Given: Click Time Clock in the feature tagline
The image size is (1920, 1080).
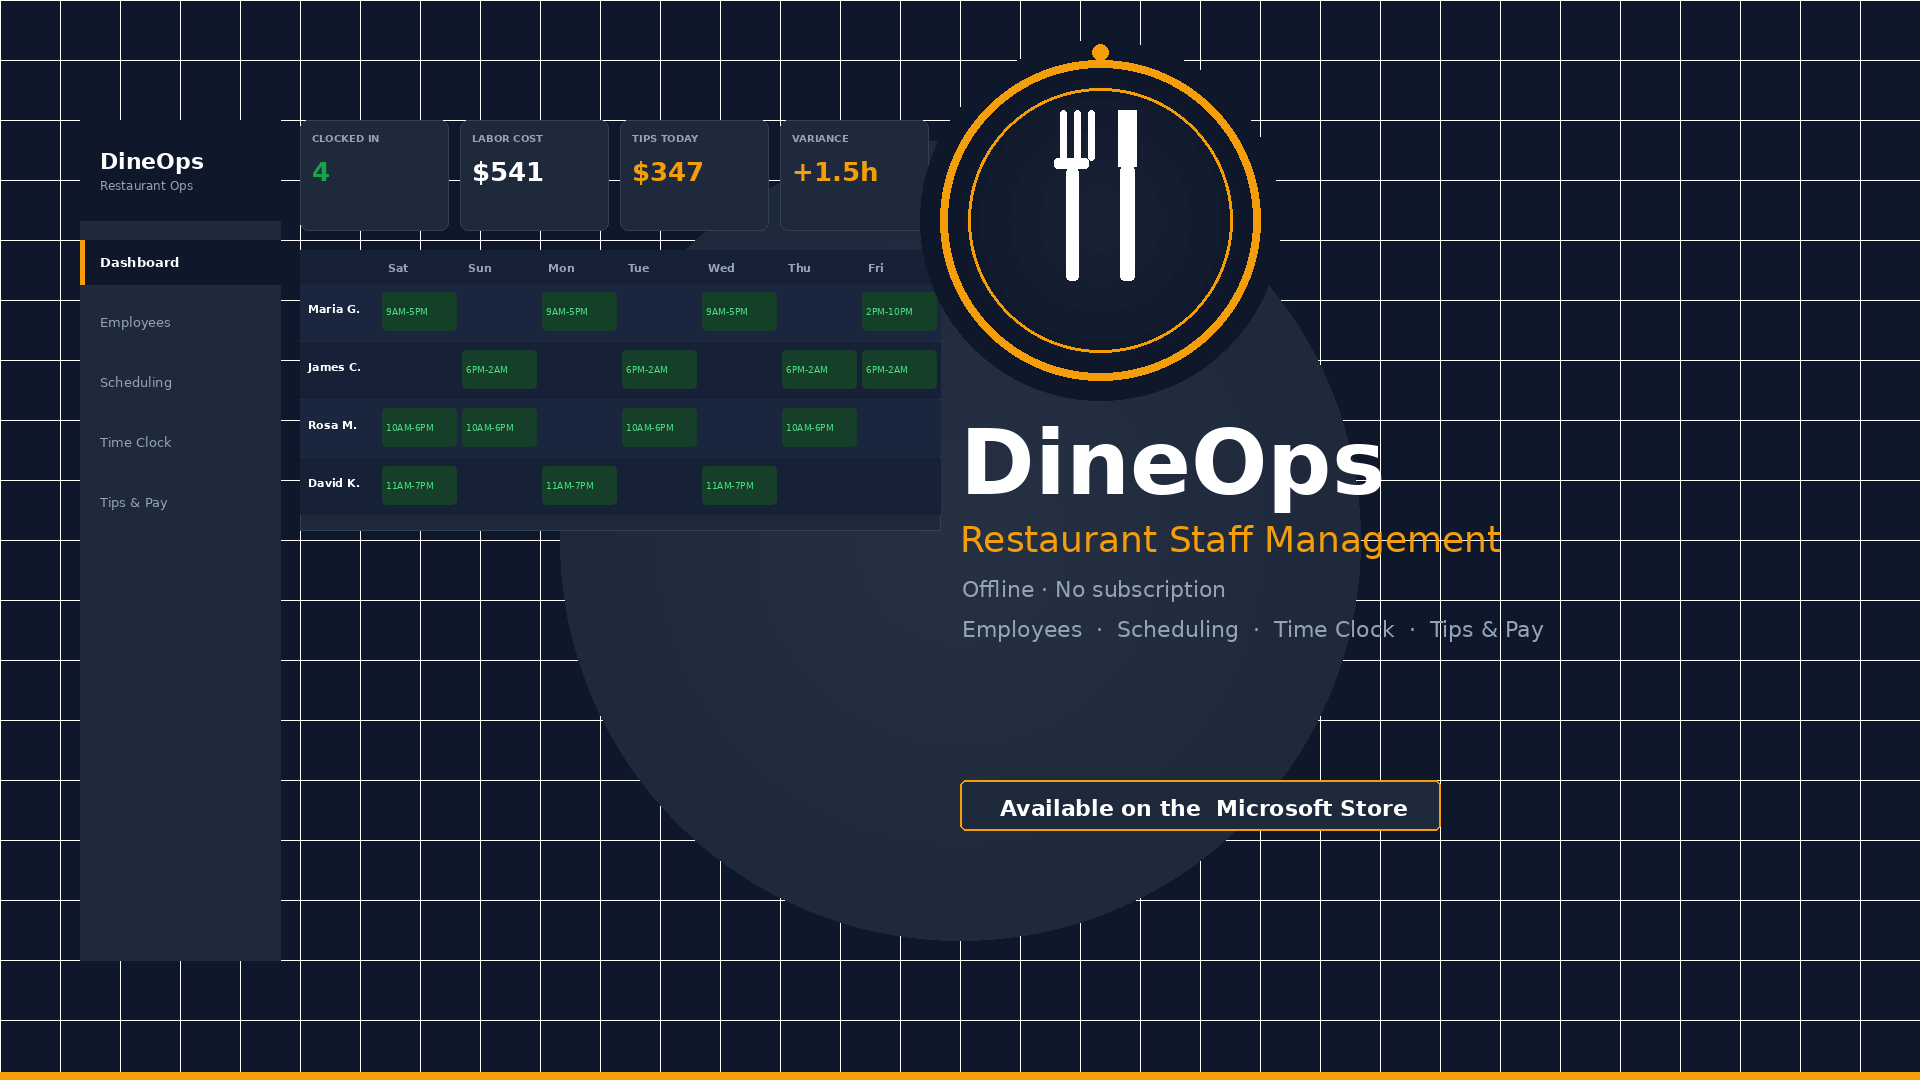Looking at the screenshot, I should 1333,630.
